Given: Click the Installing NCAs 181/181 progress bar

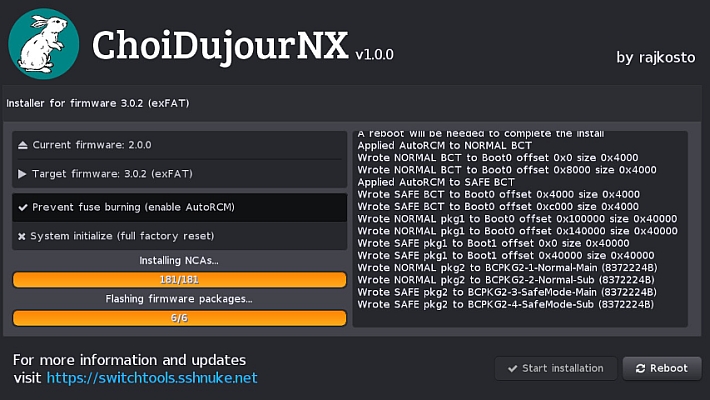Looking at the screenshot, I should click(x=179, y=280).
